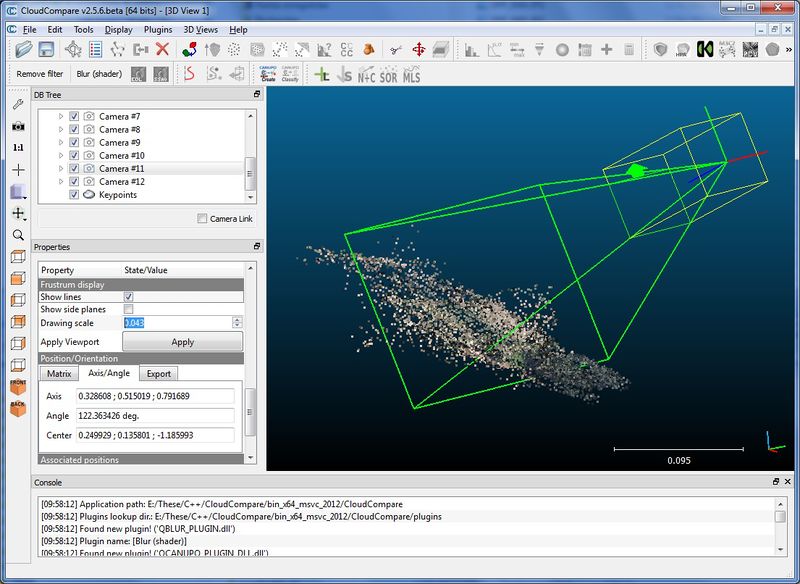Uncheck the Camera #8 visibility checkbox
Viewport: 800px width, 584px height.
[x=74, y=130]
